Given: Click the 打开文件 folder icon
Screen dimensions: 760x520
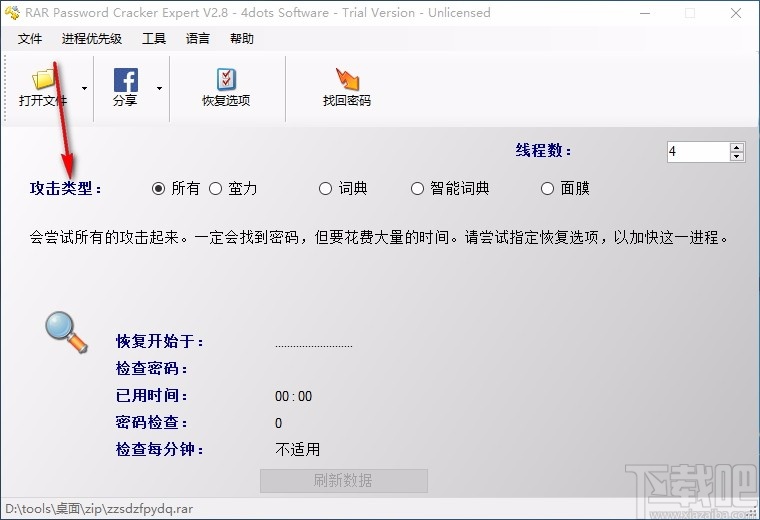Looking at the screenshot, I should 43,79.
